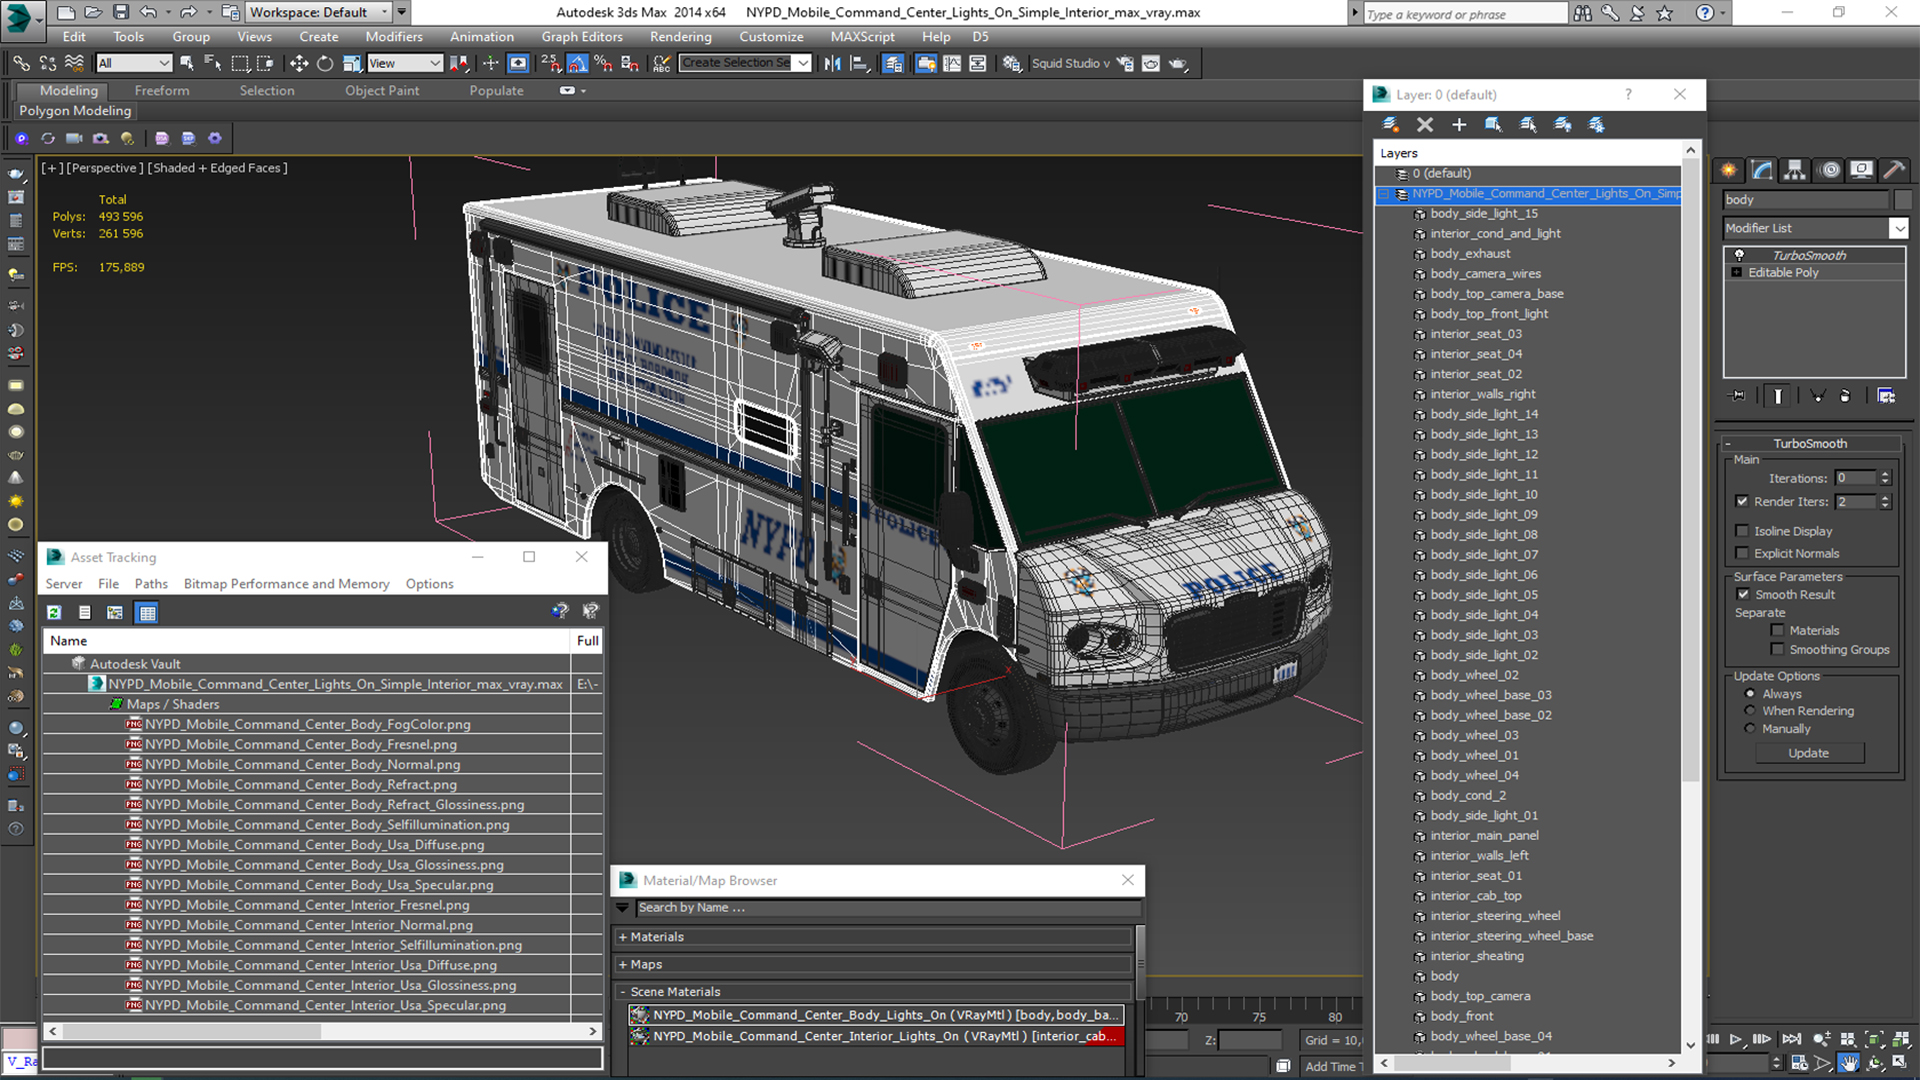This screenshot has width=1920, height=1080.
Task: Select the Manually update option
Action: pos(1750,728)
